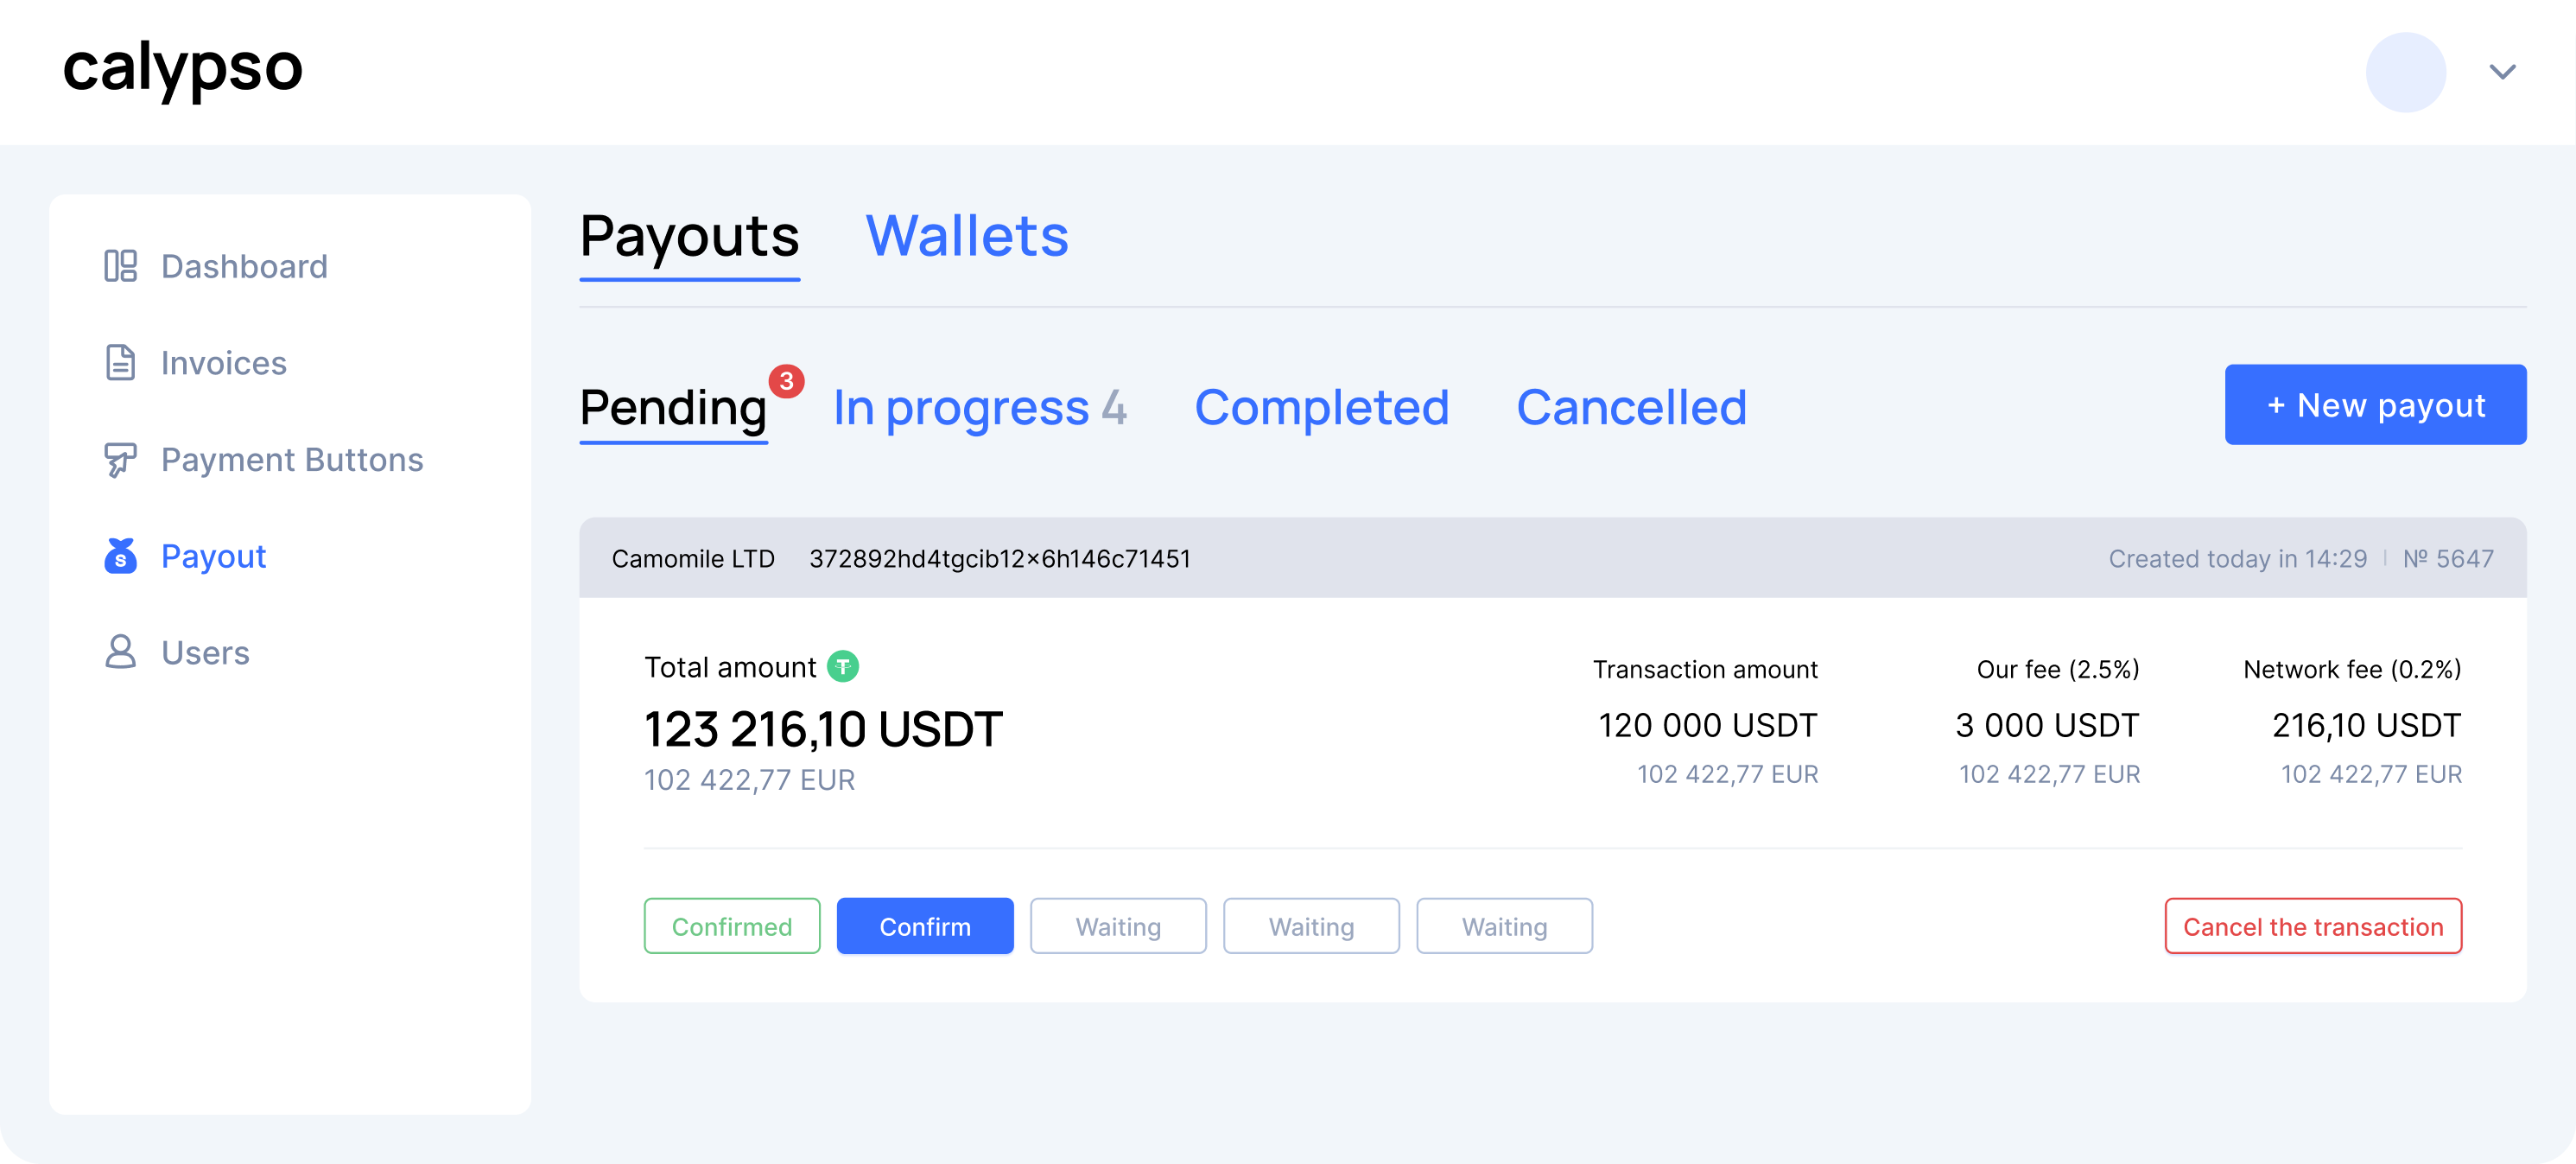Viewport: 2576px width, 1164px height.
Task: Click the green Confirmed status button
Action: pyautogui.click(x=731, y=927)
